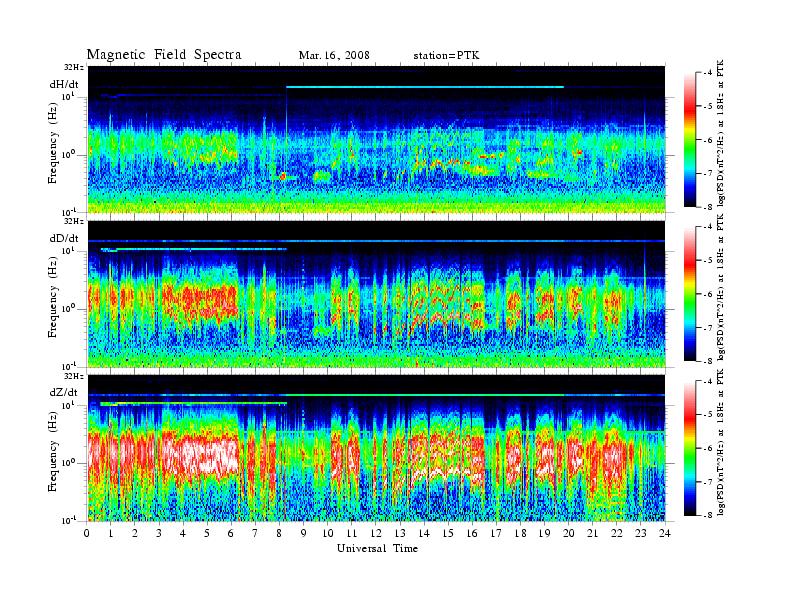Click the "Magnetic Field Spectra" title
This screenshot has height=612, width=792.
(164, 55)
